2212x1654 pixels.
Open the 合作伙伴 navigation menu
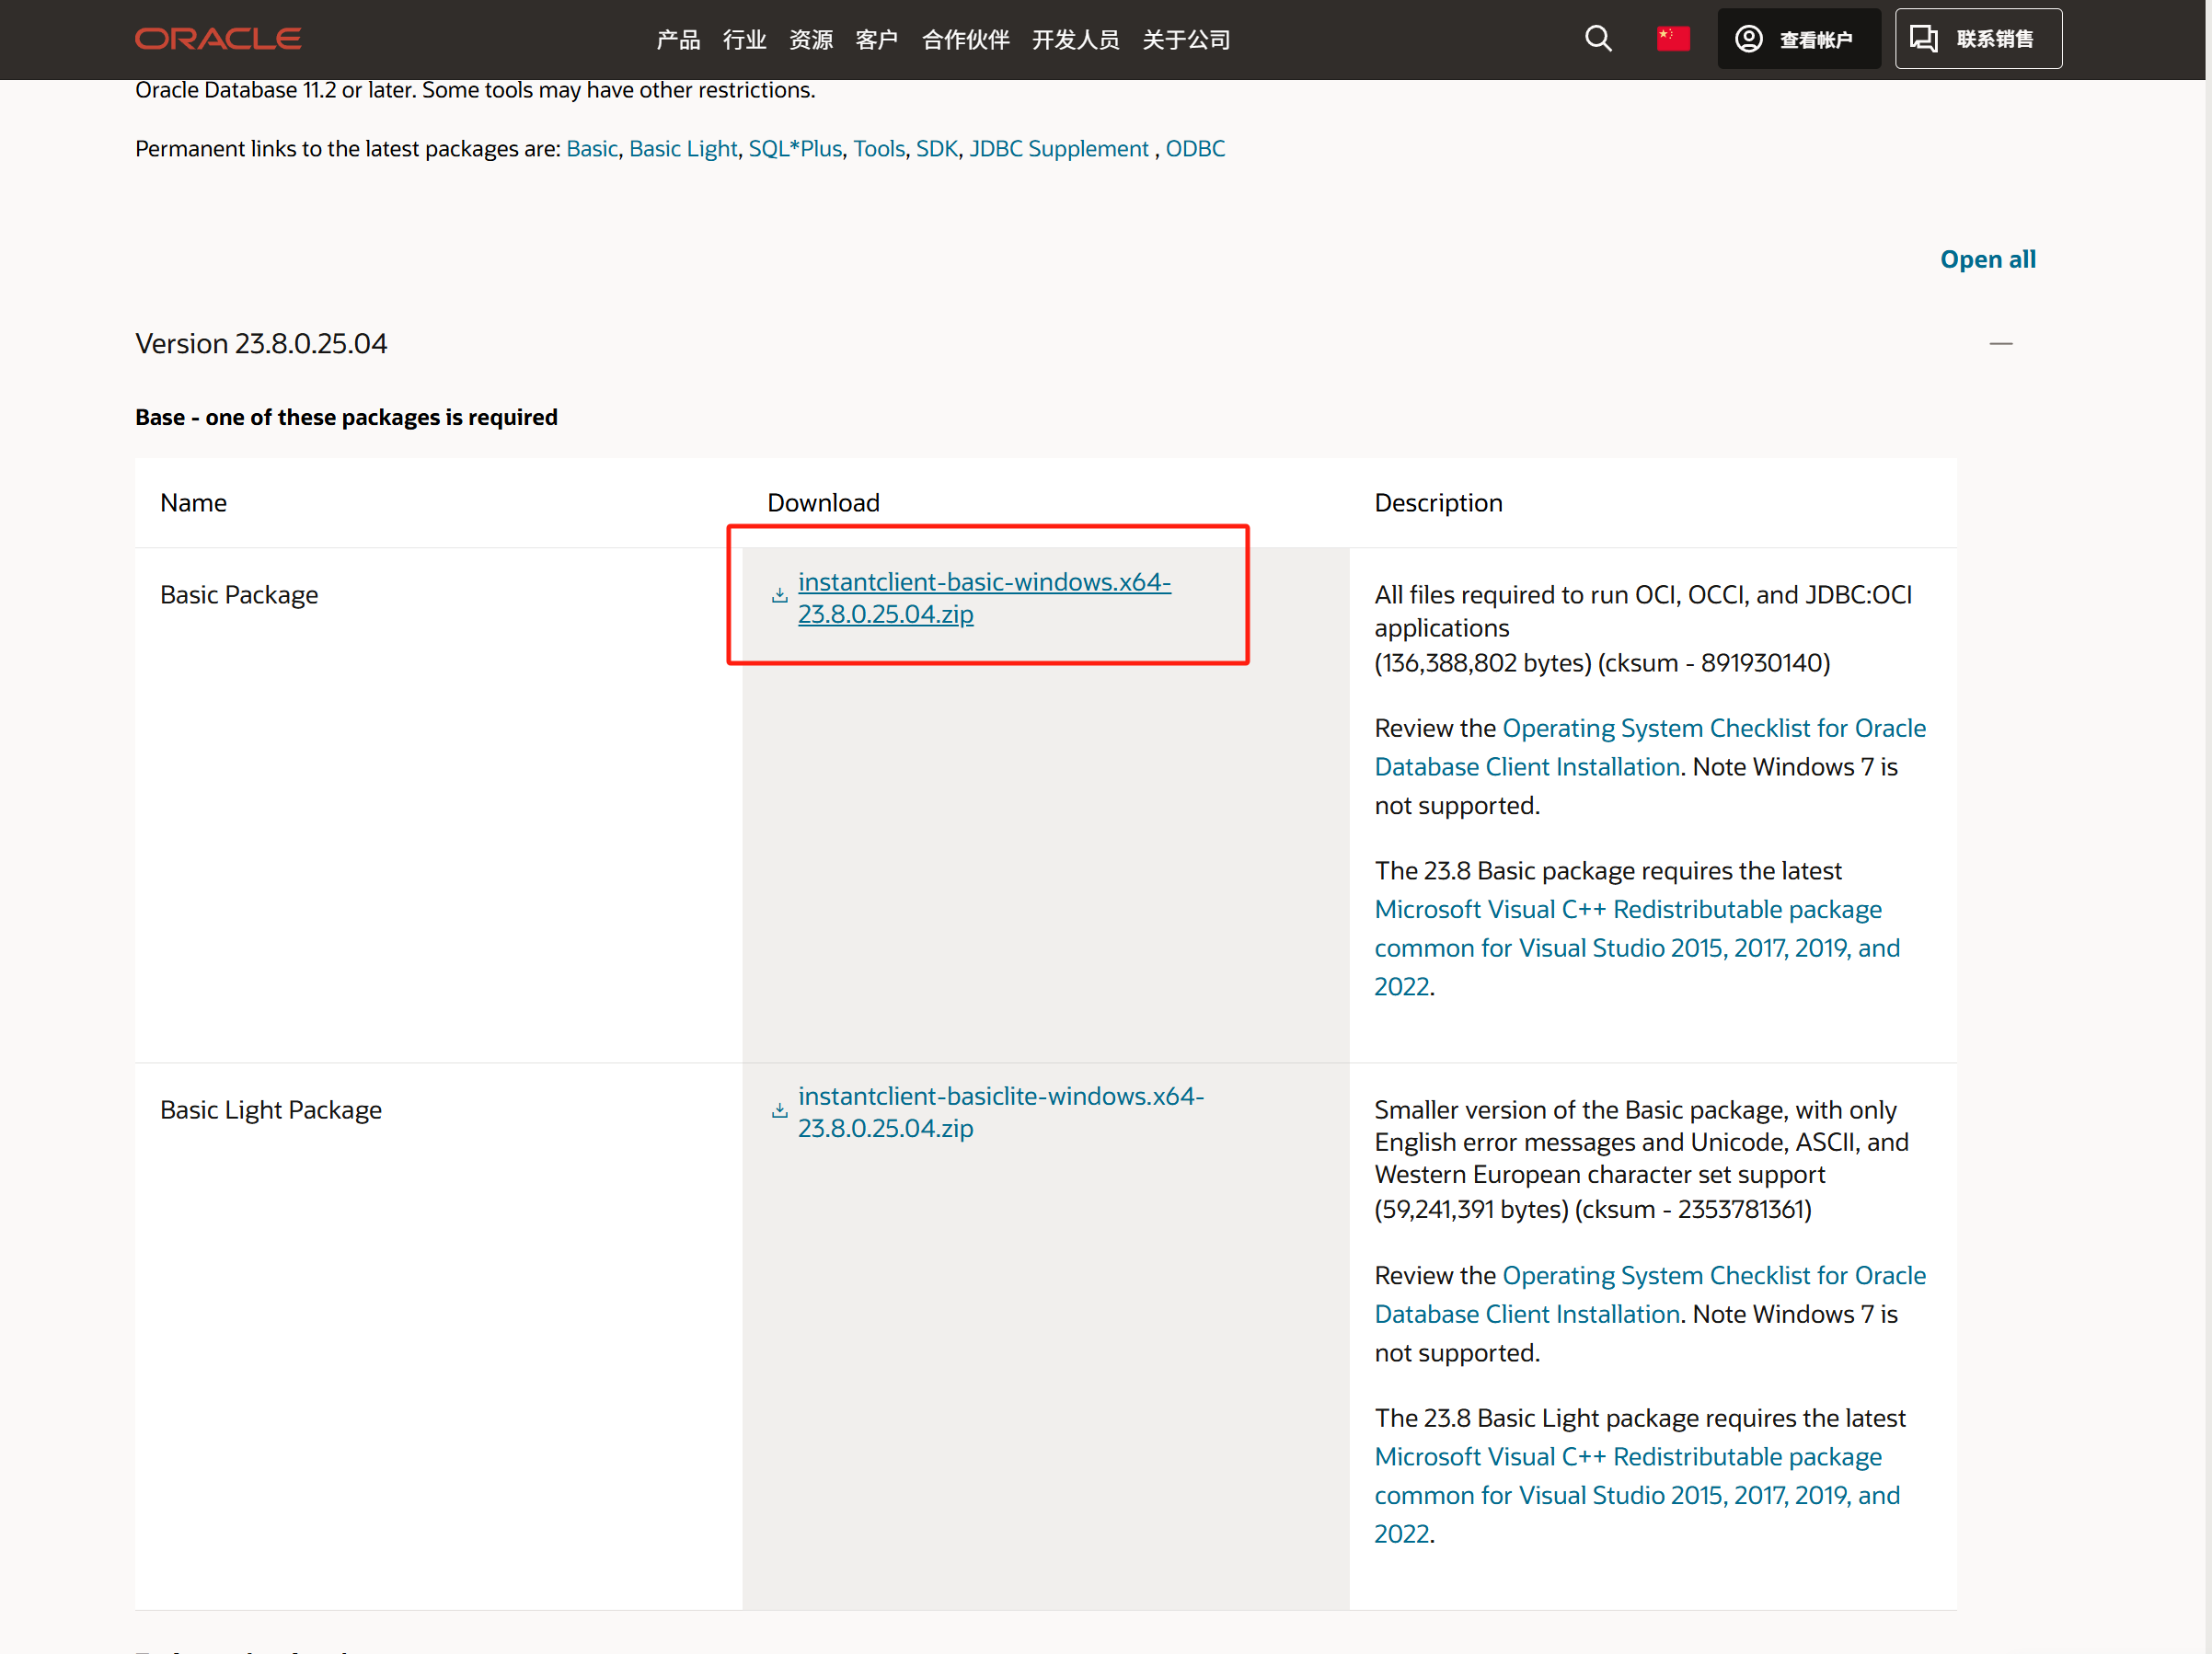tap(965, 40)
